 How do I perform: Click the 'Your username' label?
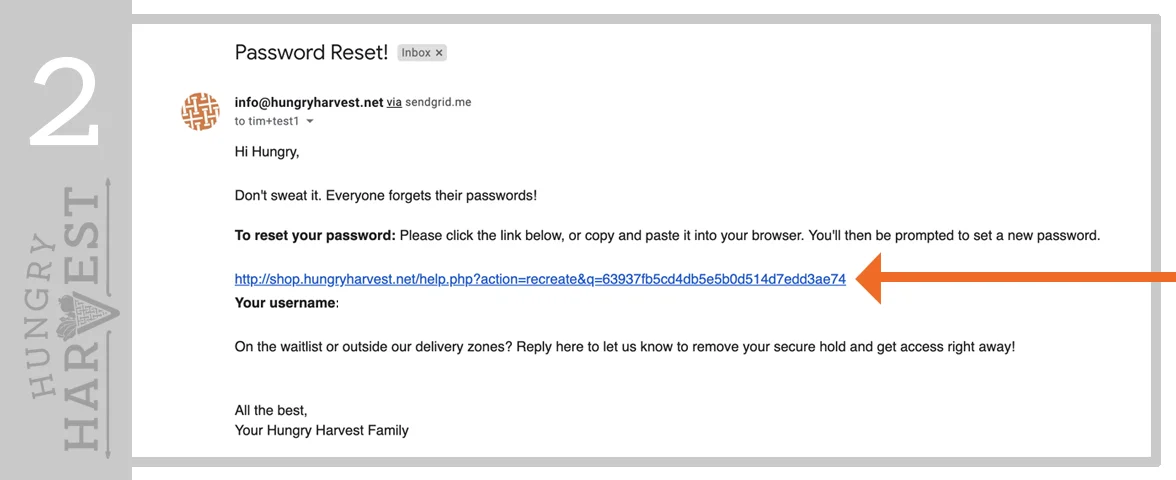click(x=286, y=303)
